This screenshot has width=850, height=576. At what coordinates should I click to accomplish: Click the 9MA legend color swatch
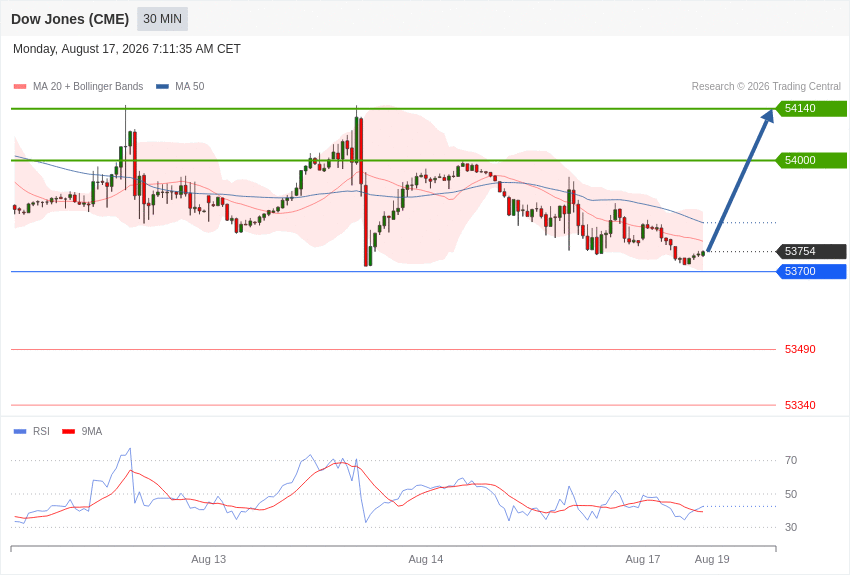click(x=69, y=432)
